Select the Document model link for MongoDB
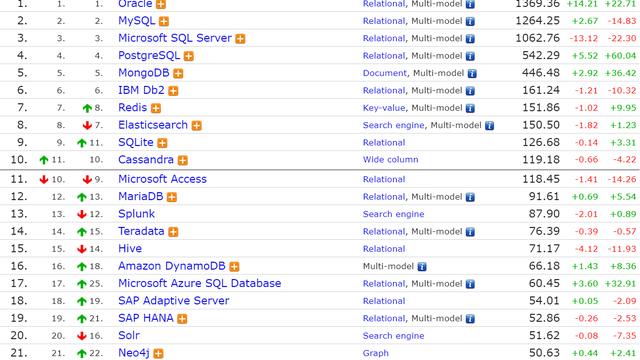Viewport: 640px width, 360px height. (385, 73)
